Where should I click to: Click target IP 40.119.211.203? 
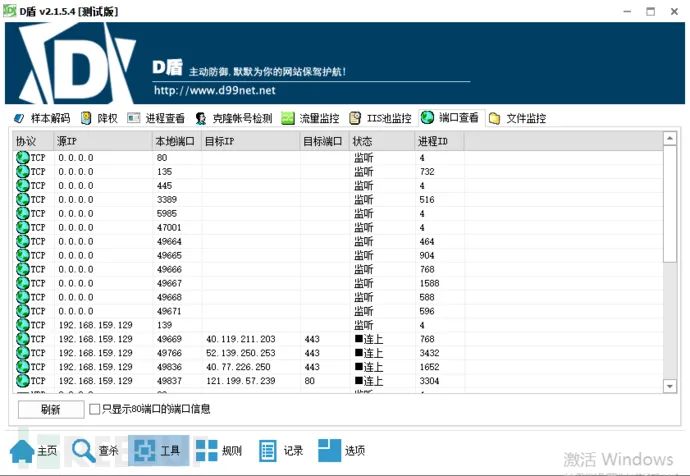(241, 339)
